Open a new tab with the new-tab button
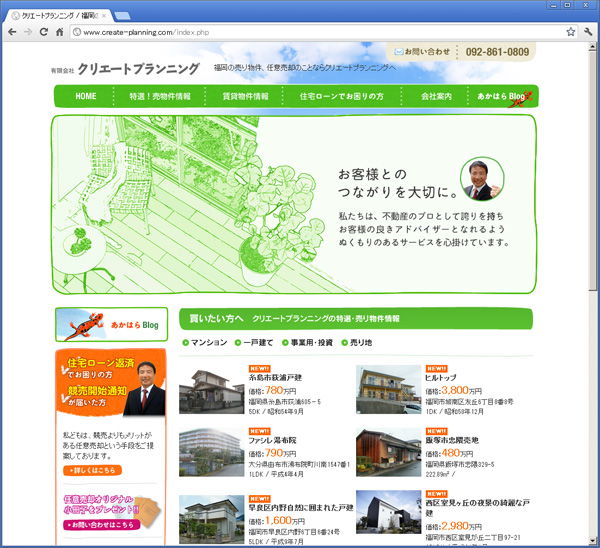Screen dimensions: 600x548 coord(122,16)
